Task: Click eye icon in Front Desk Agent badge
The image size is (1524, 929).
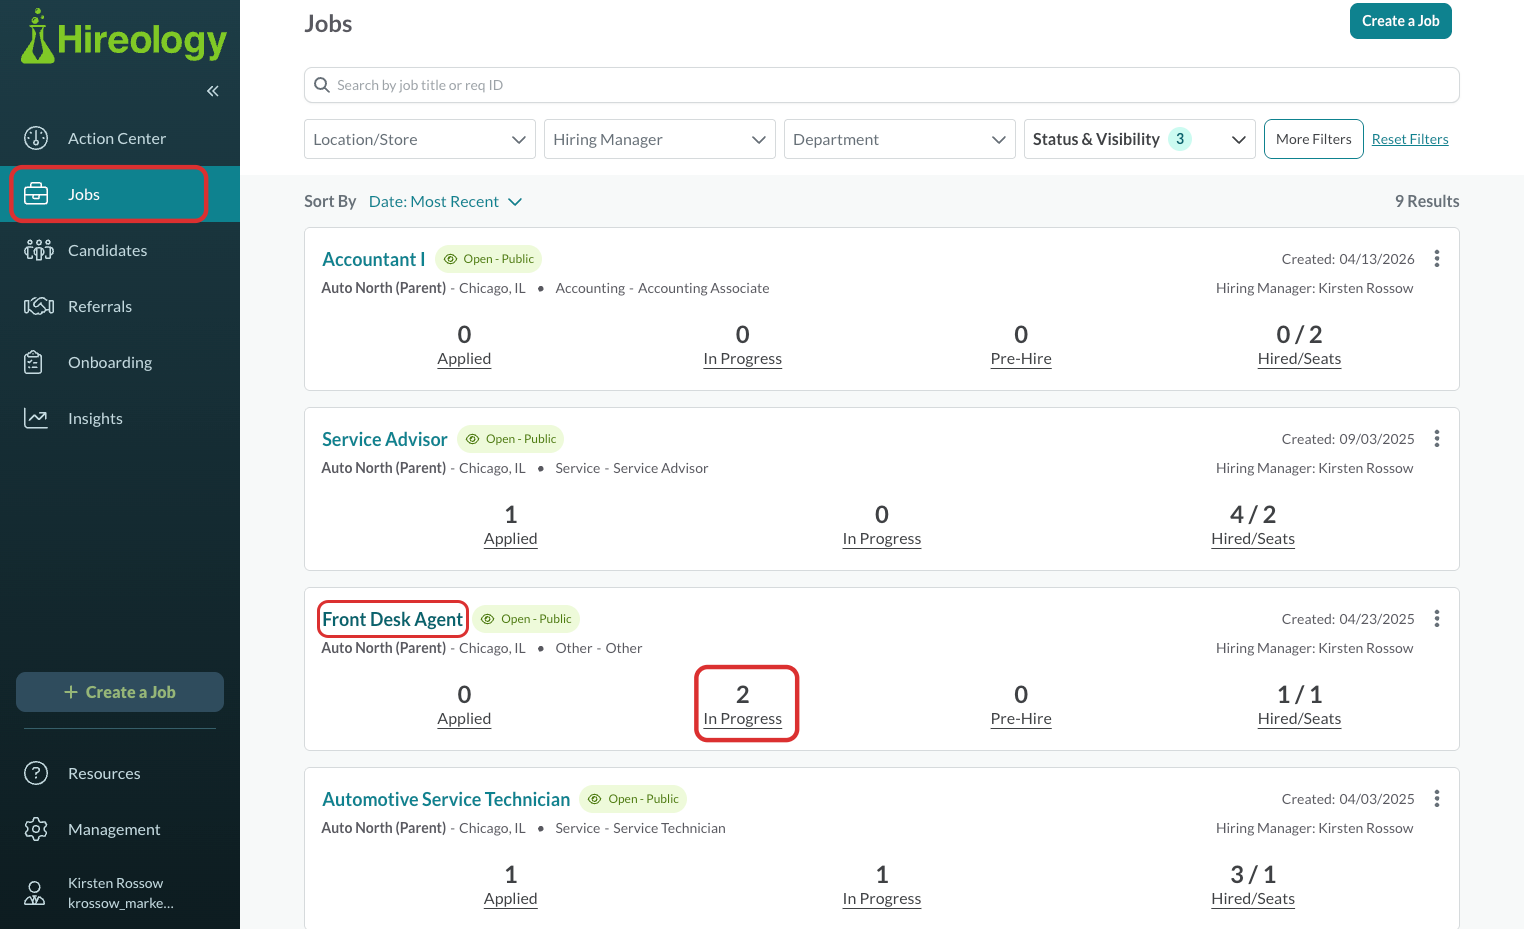Action: pos(488,619)
